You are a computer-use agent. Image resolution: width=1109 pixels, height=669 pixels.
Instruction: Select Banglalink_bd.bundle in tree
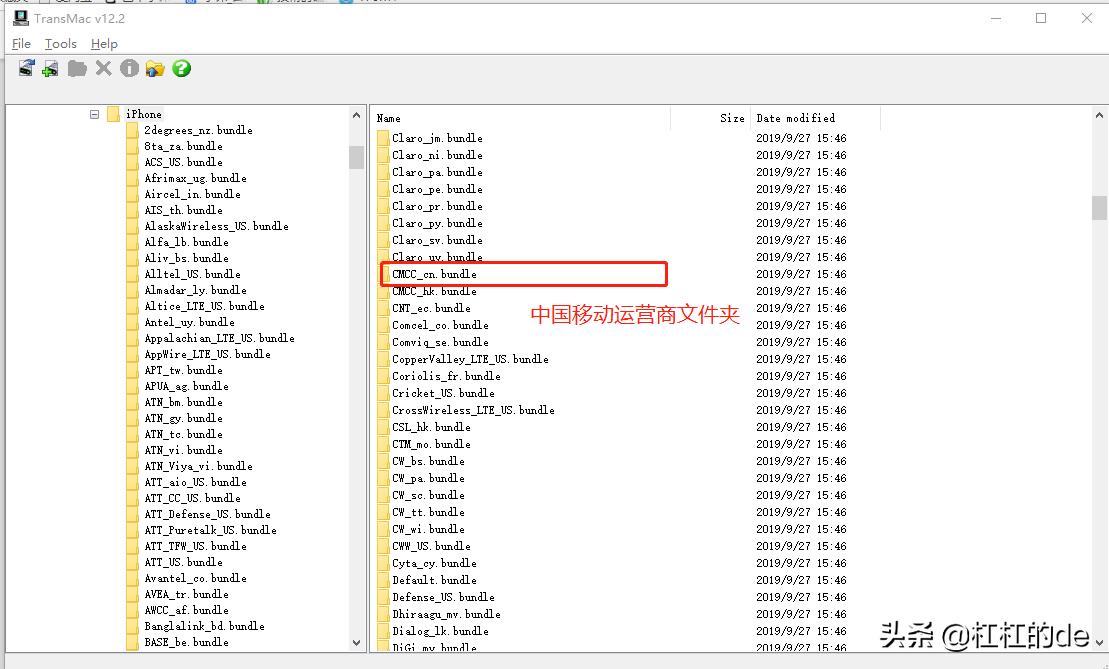204,626
